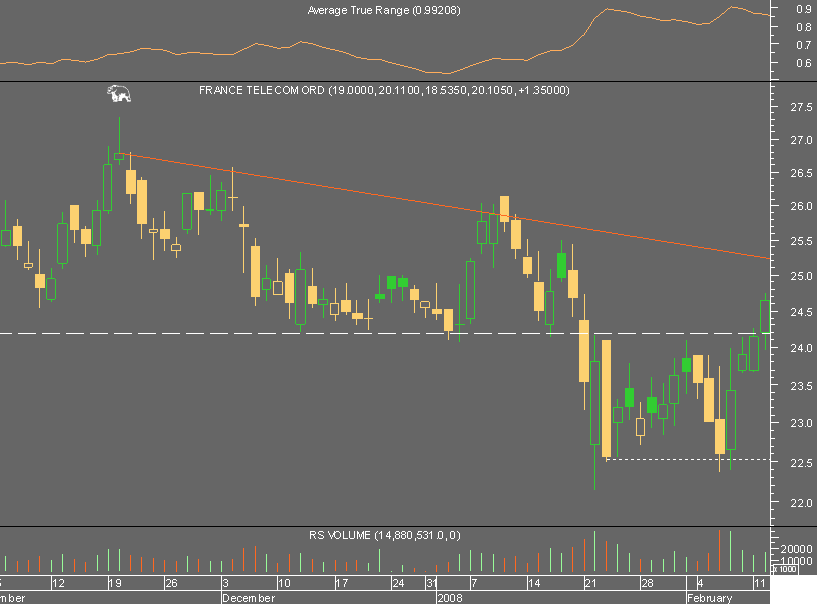
Task: Select the 28 date label on the time axis
Action: pos(647,583)
